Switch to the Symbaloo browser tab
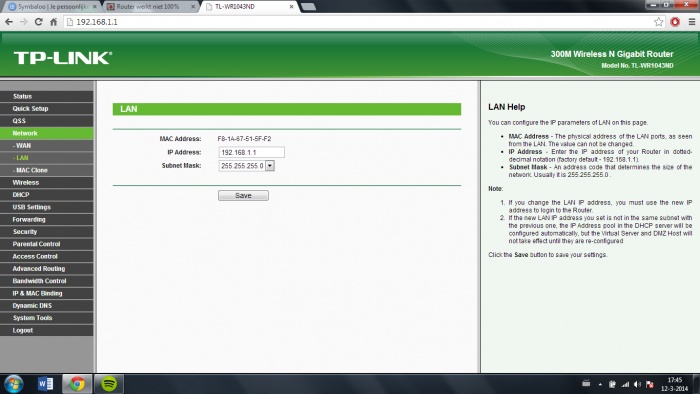The width and height of the screenshot is (700, 394). [51, 7]
